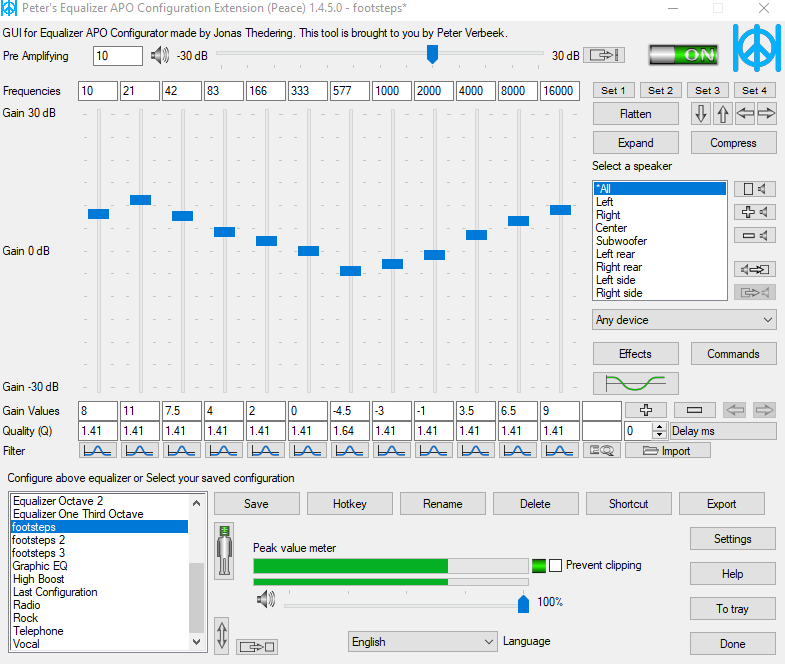
Task: Click the Flatten button
Action: [635, 114]
